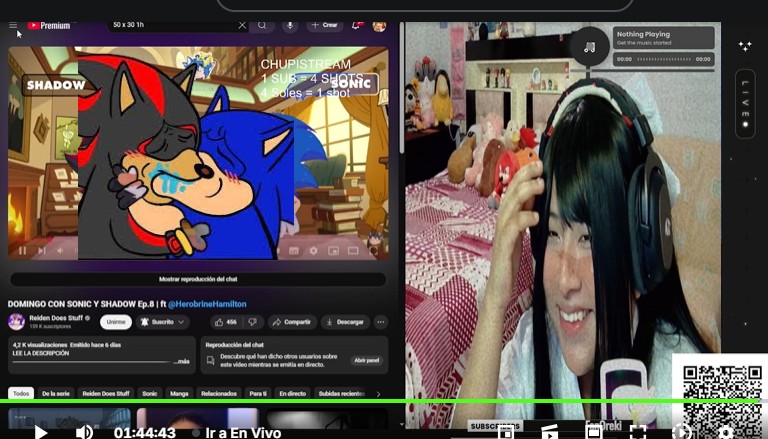Dislike the video with thumbs-down
Viewport: 768px width, 439px height.
pyautogui.click(x=253, y=322)
